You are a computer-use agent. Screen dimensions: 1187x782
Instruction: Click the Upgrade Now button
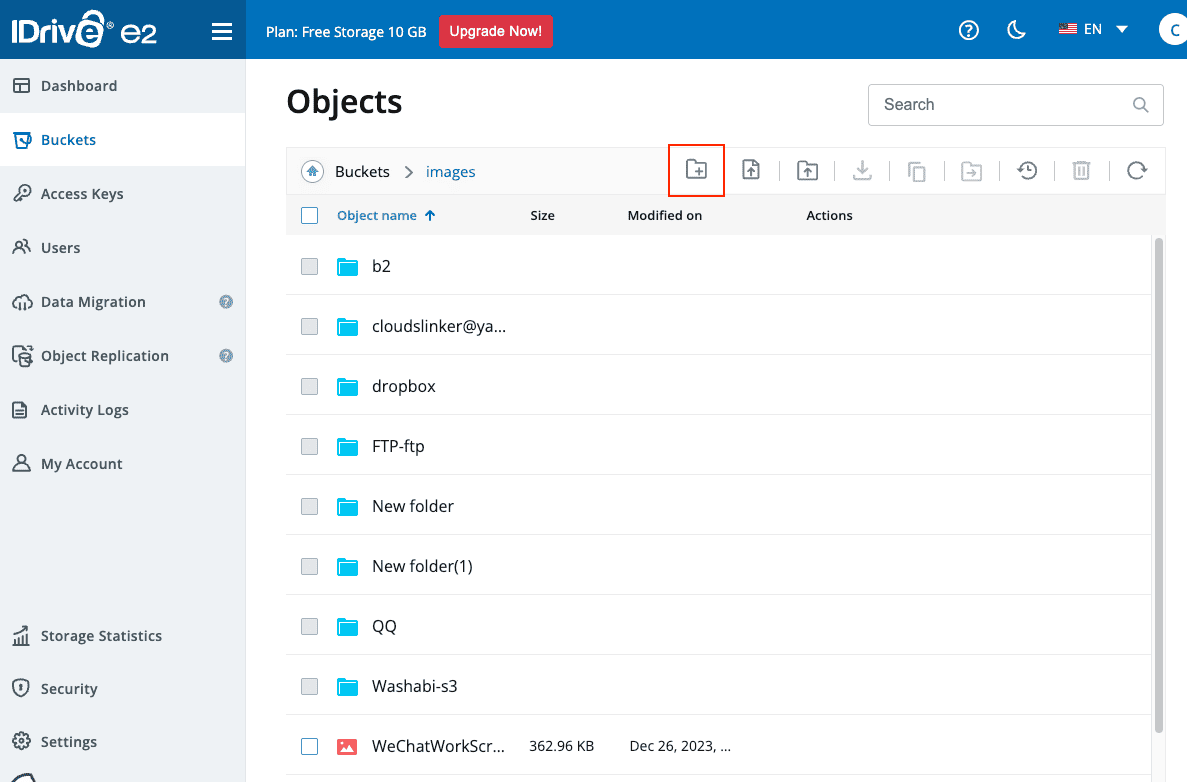coord(496,31)
